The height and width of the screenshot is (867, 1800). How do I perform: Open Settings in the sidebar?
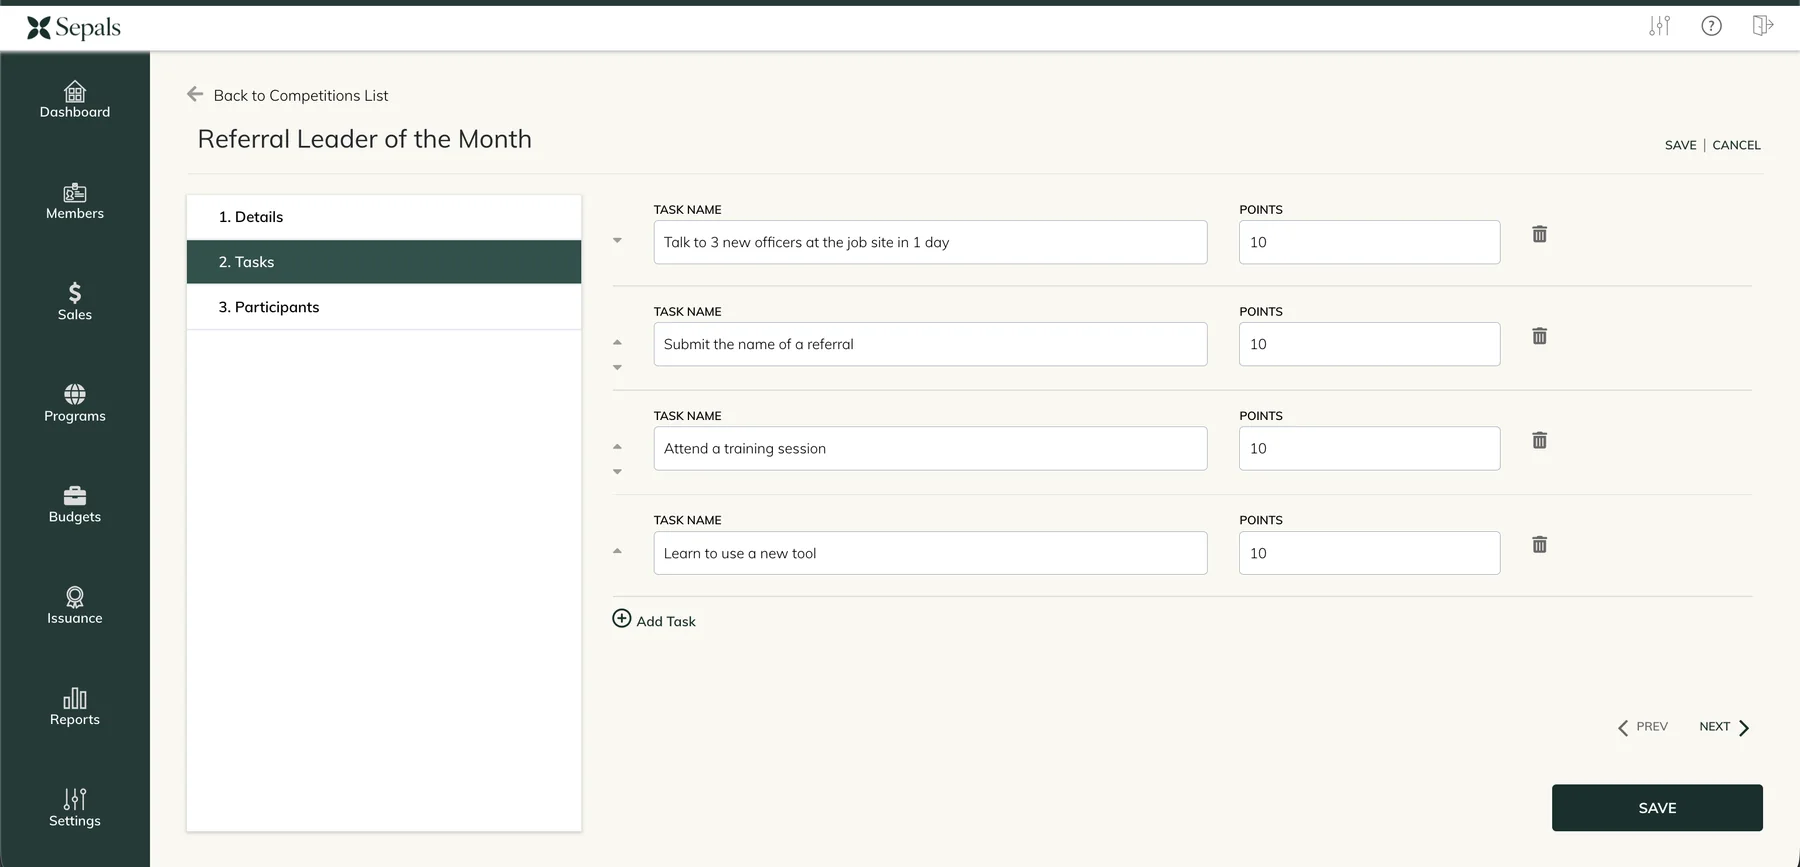(x=75, y=808)
